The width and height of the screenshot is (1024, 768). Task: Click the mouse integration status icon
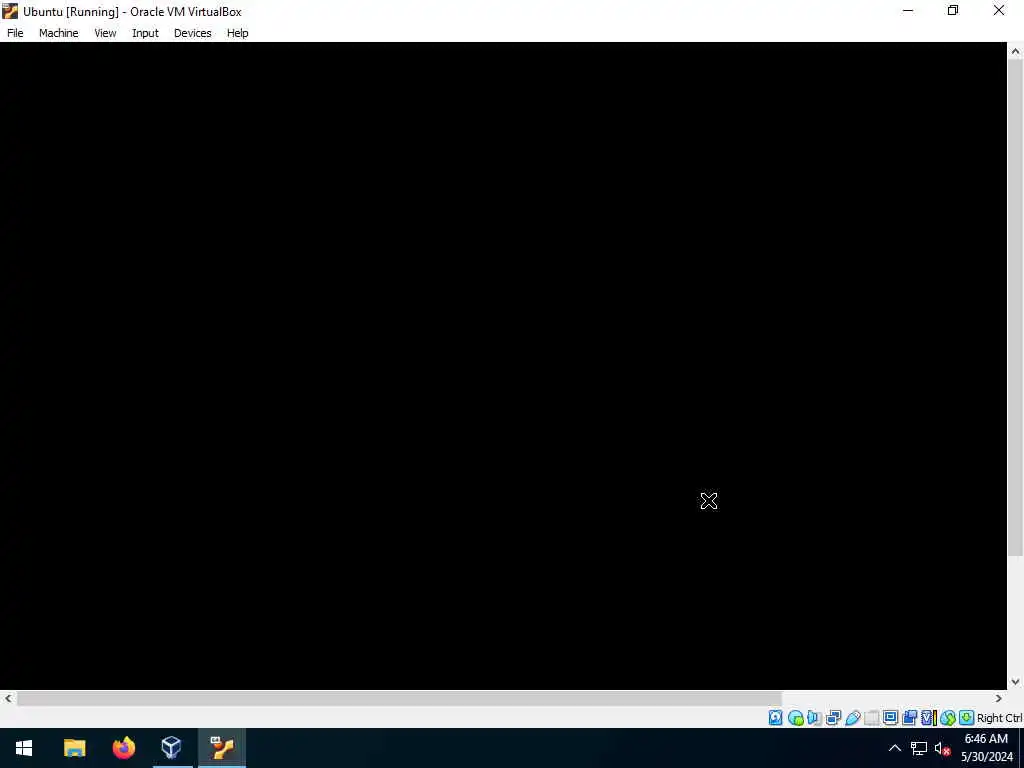(x=948, y=718)
